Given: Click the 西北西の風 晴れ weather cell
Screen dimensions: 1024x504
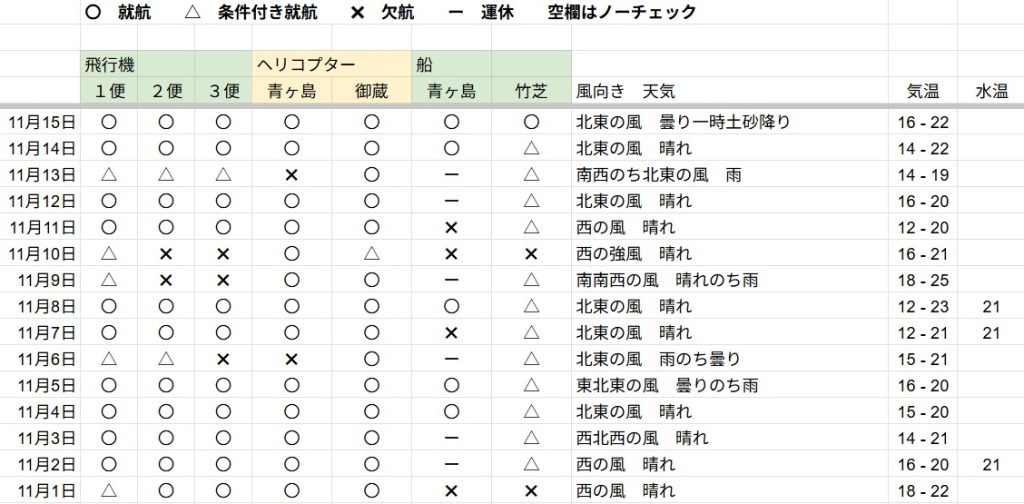Looking at the screenshot, I should [642, 438].
